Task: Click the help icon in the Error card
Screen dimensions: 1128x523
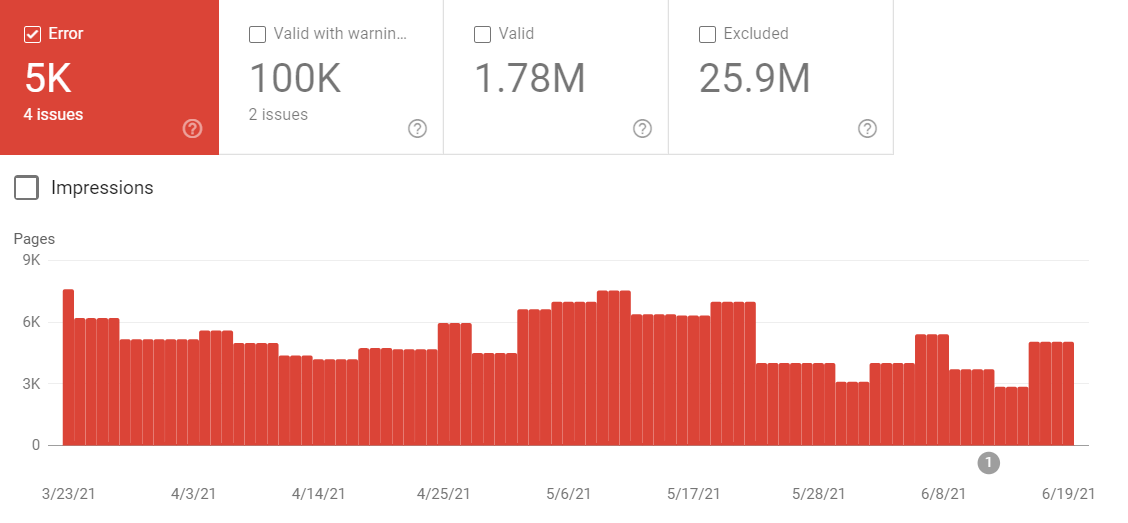Action: coord(193,128)
